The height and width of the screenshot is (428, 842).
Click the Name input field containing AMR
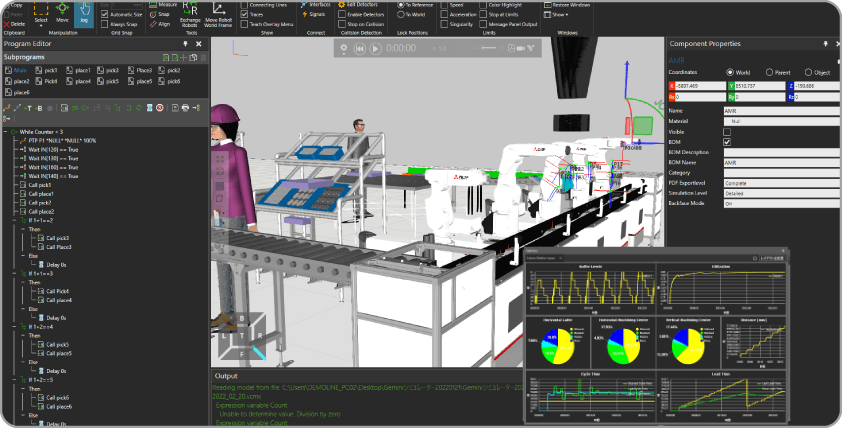pyautogui.click(x=780, y=109)
